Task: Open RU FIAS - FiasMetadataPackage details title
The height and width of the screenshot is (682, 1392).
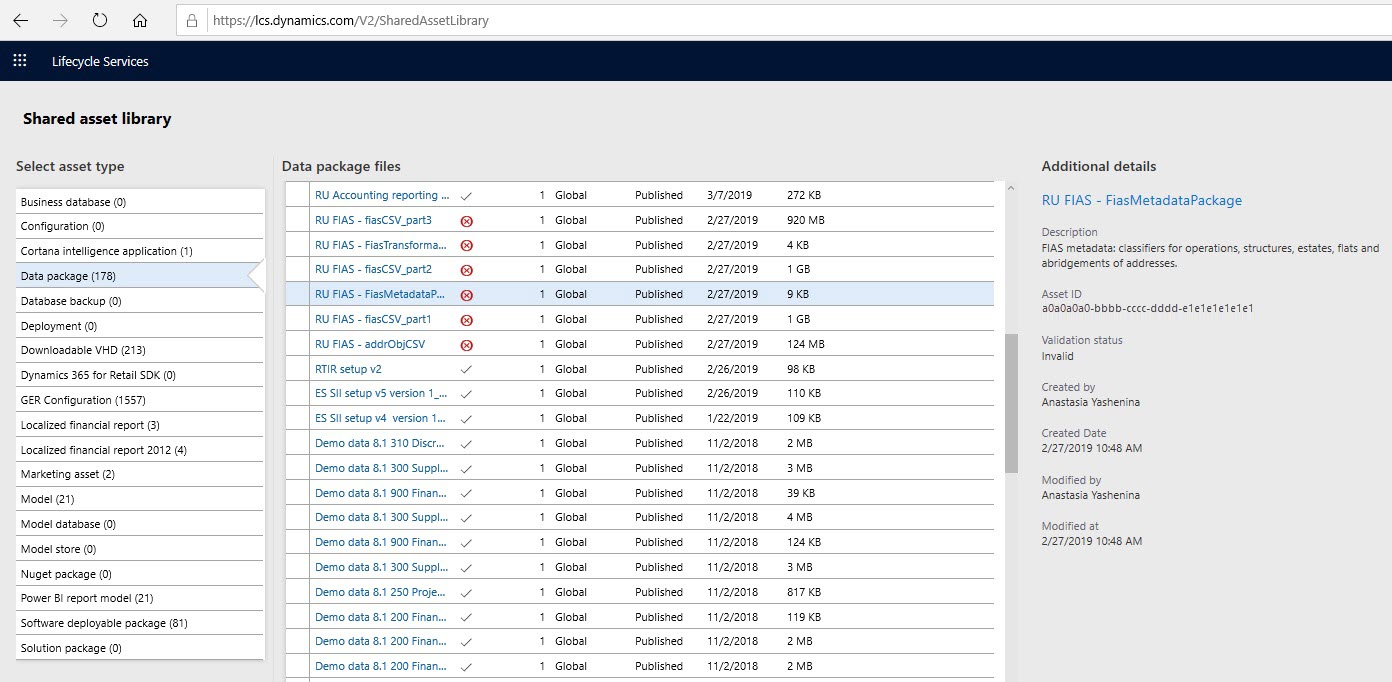Action: pyautogui.click(x=1142, y=200)
